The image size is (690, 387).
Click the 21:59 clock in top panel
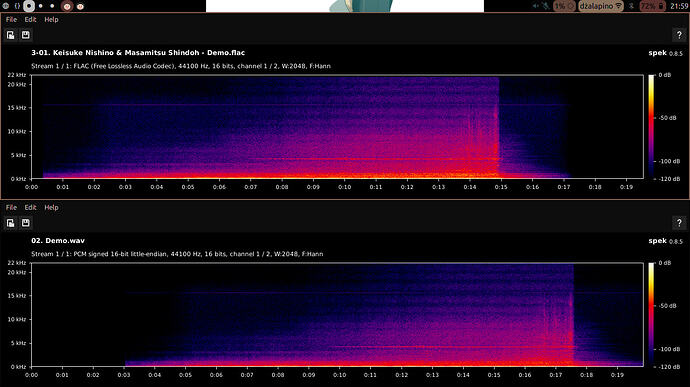(x=679, y=6)
